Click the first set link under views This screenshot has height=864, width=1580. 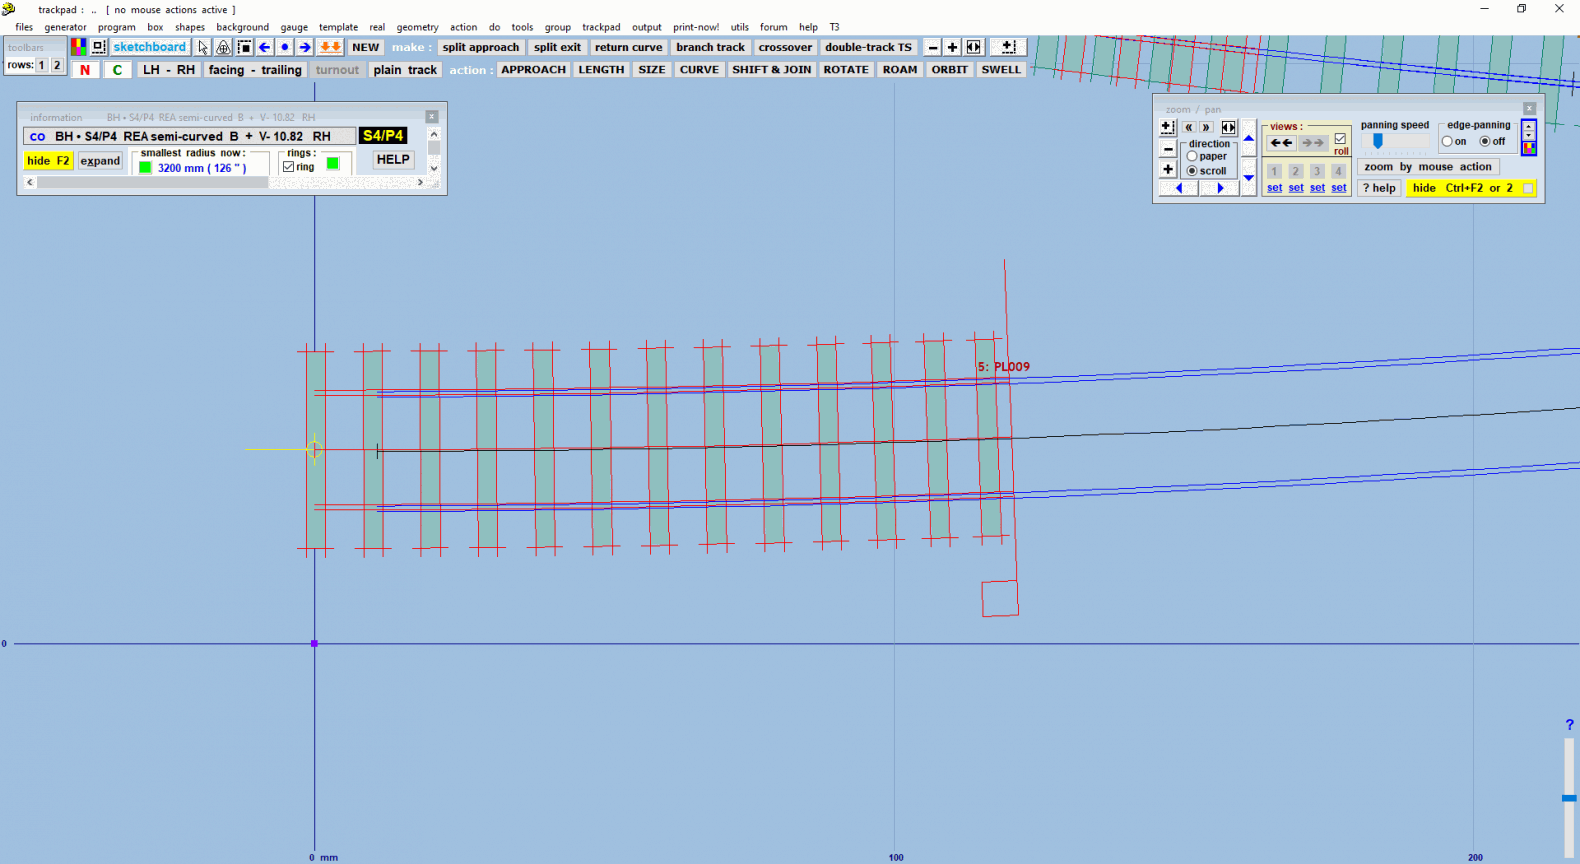point(1274,188)
